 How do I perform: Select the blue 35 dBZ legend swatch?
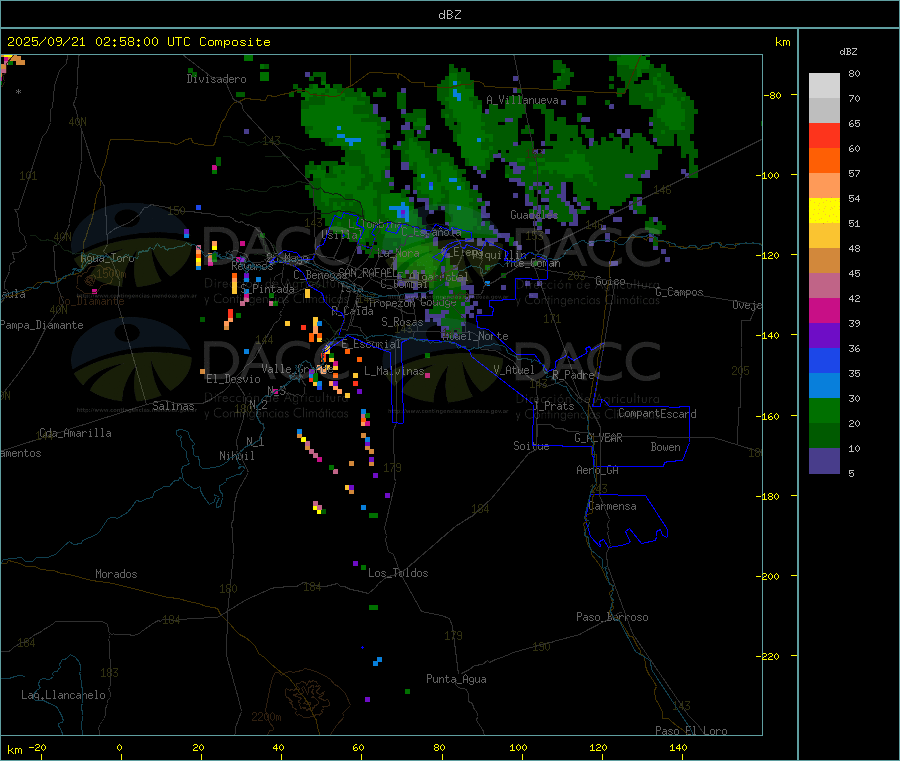pyautogui.click(x=824, y=360)
